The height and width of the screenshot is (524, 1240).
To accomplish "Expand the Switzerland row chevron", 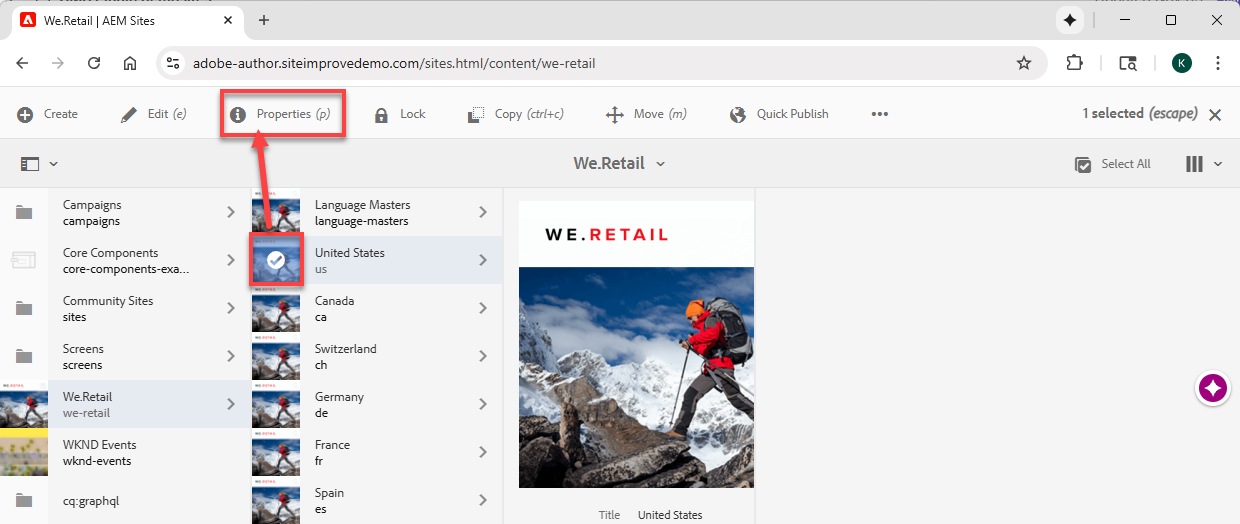I will pyautogui.click(x=483, y=356).
